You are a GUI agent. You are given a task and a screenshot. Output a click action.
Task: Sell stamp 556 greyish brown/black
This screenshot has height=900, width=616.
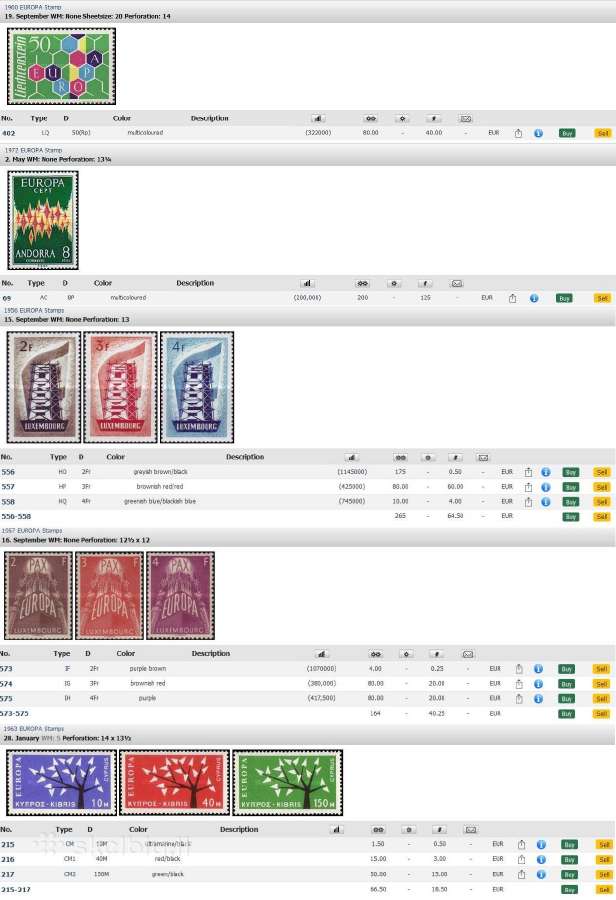click(x=601, y=472)
